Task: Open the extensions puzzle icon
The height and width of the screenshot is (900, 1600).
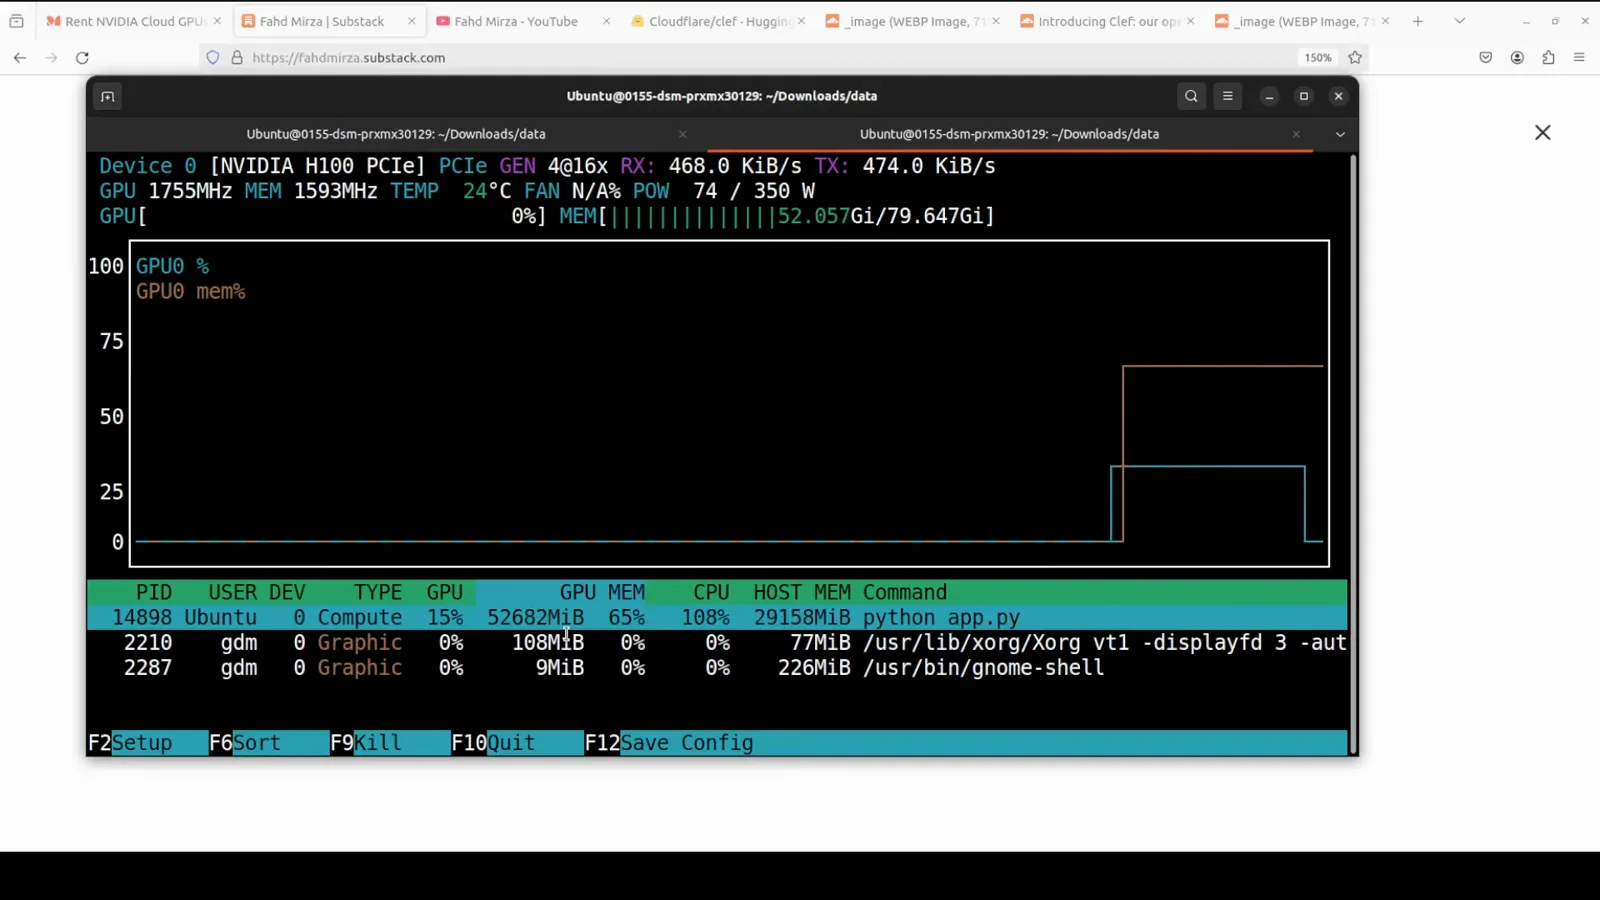Action: coord(1548,58)
